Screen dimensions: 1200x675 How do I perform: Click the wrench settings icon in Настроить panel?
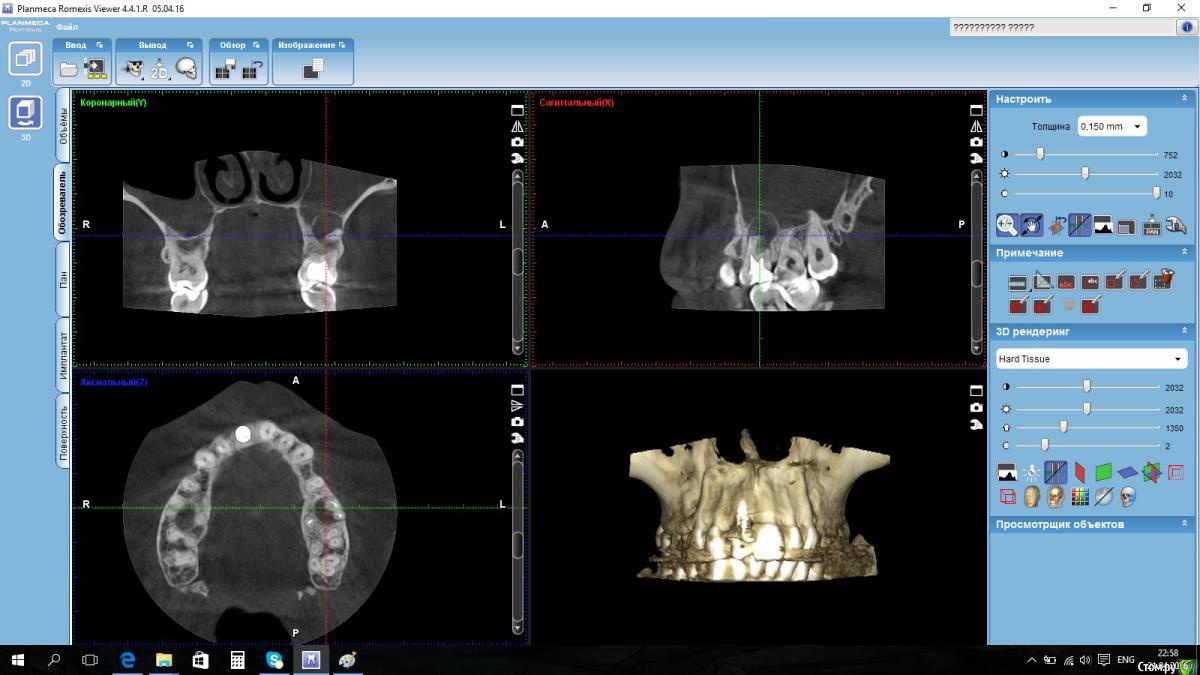[1175, 226]
